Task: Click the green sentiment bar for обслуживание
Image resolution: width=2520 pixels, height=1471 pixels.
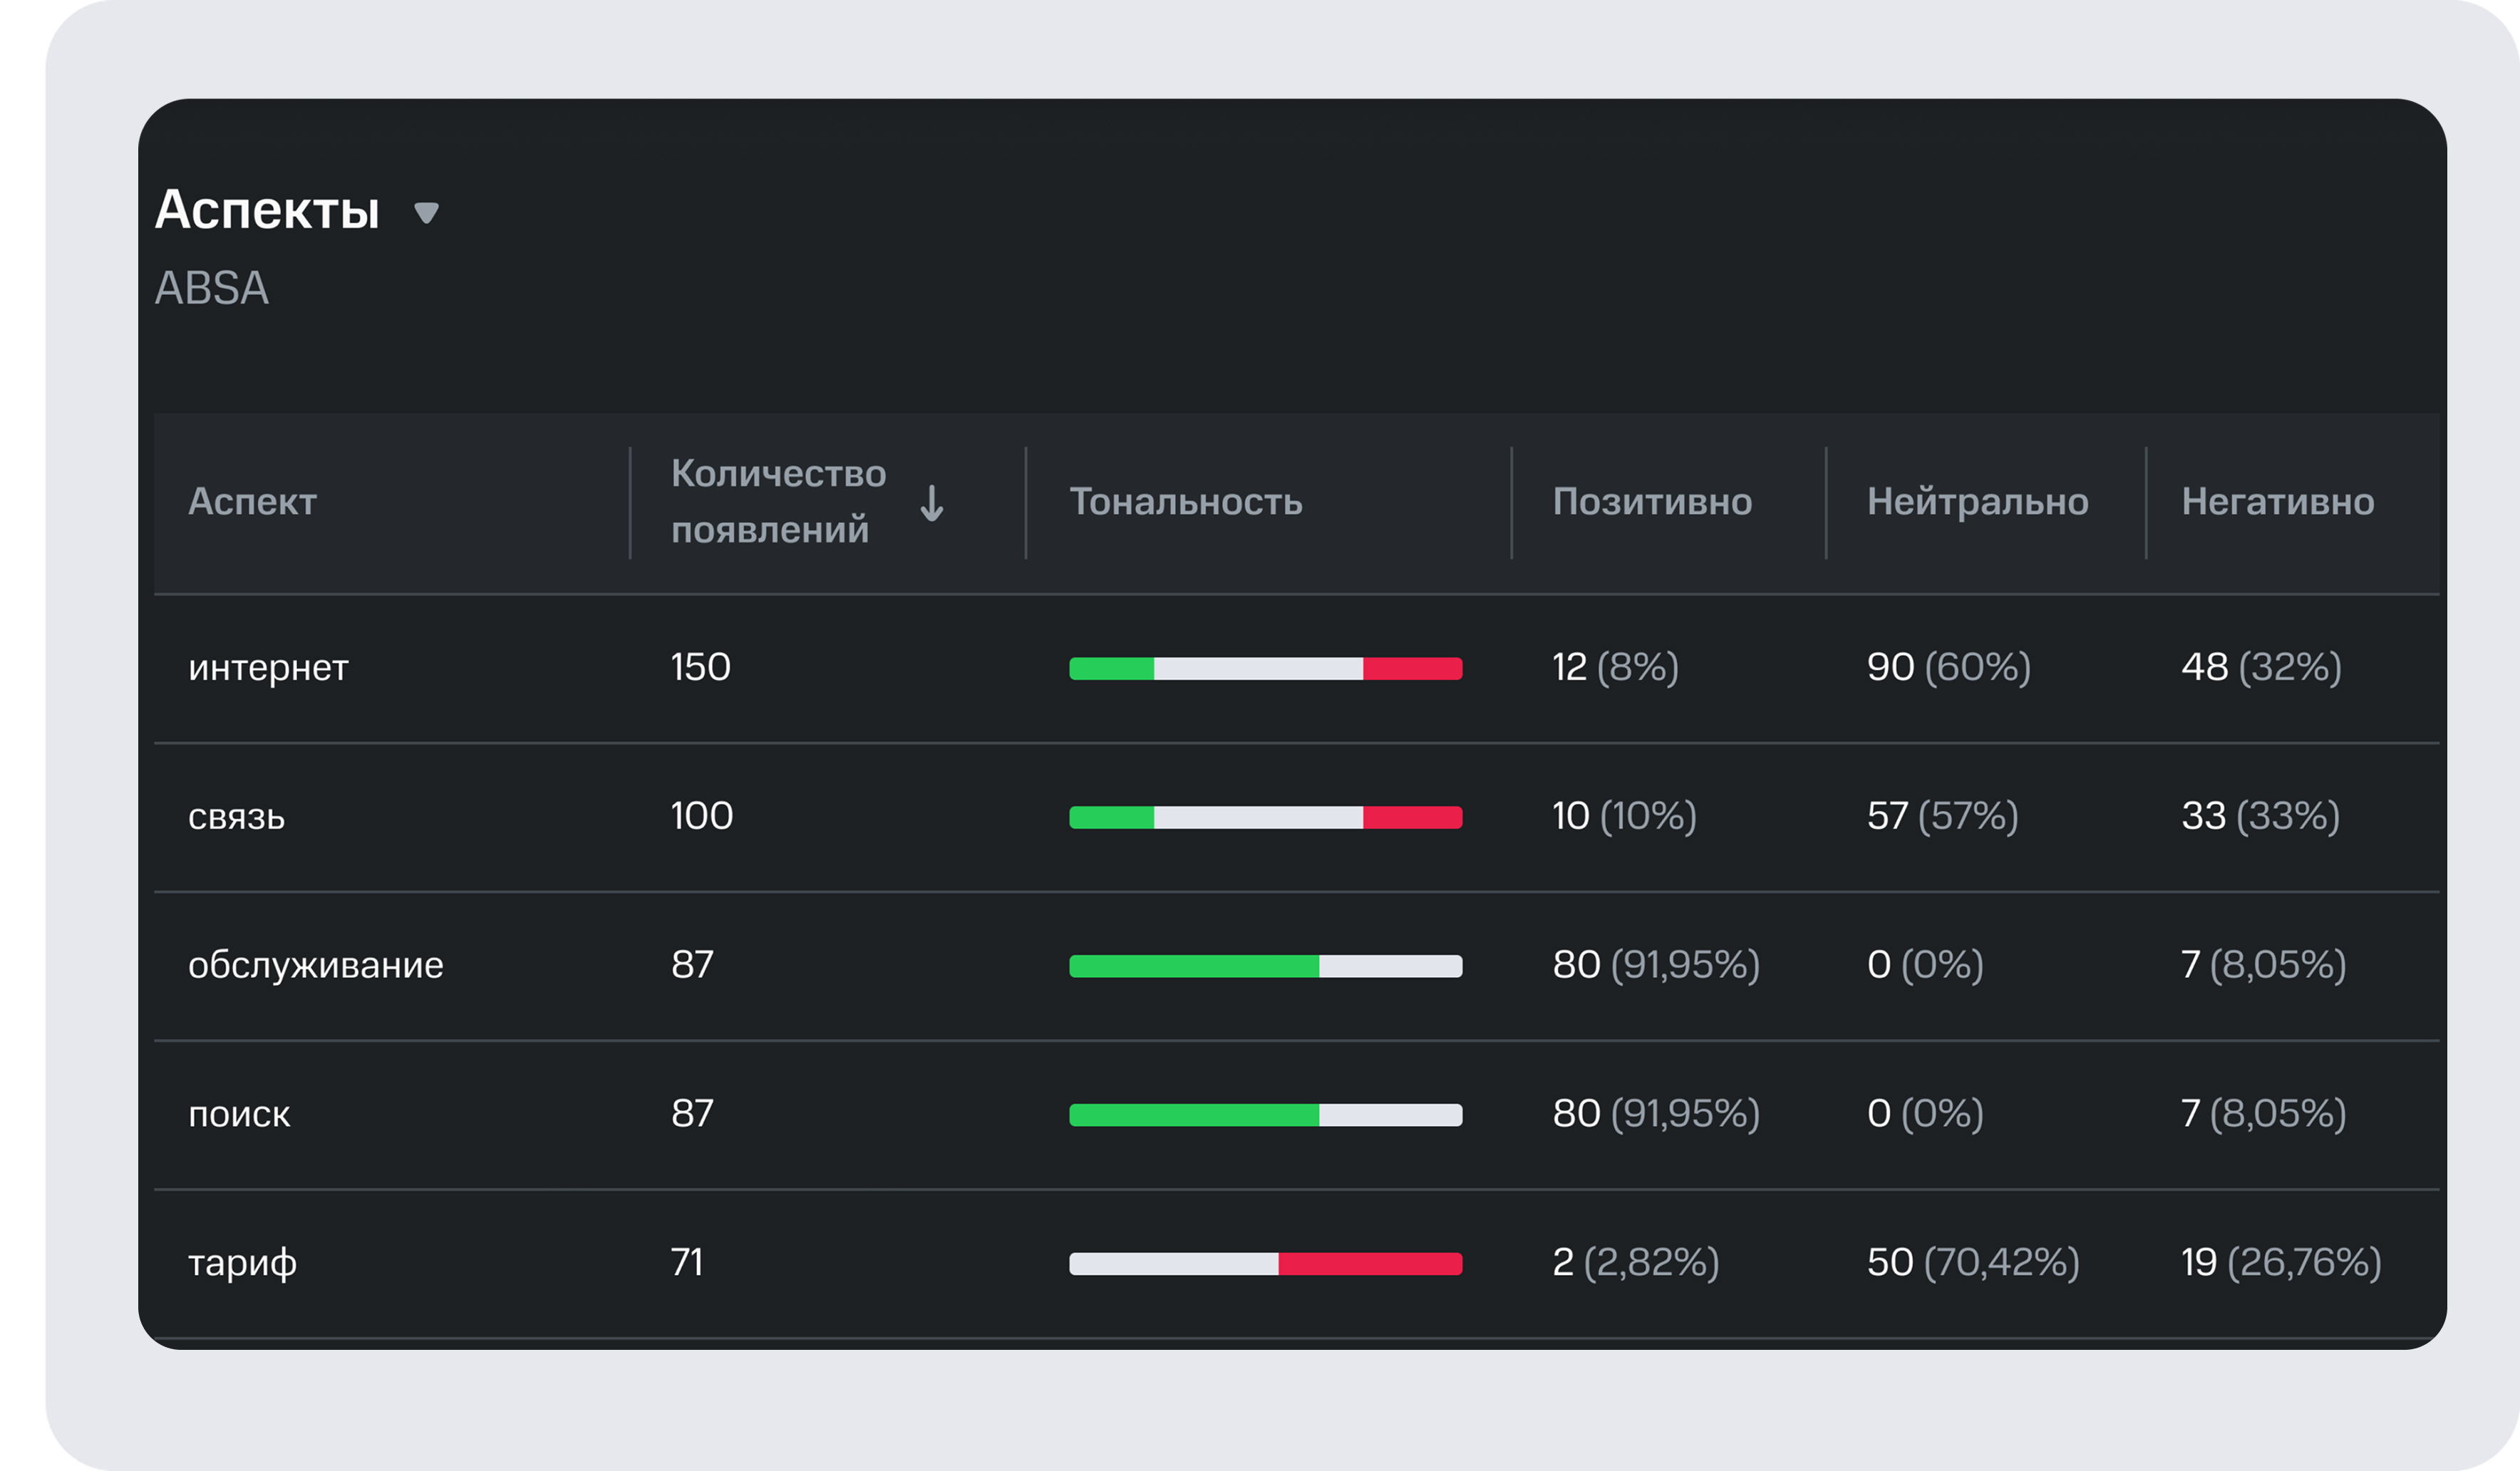Action: pyautogui.click(x=1193, y=966)
